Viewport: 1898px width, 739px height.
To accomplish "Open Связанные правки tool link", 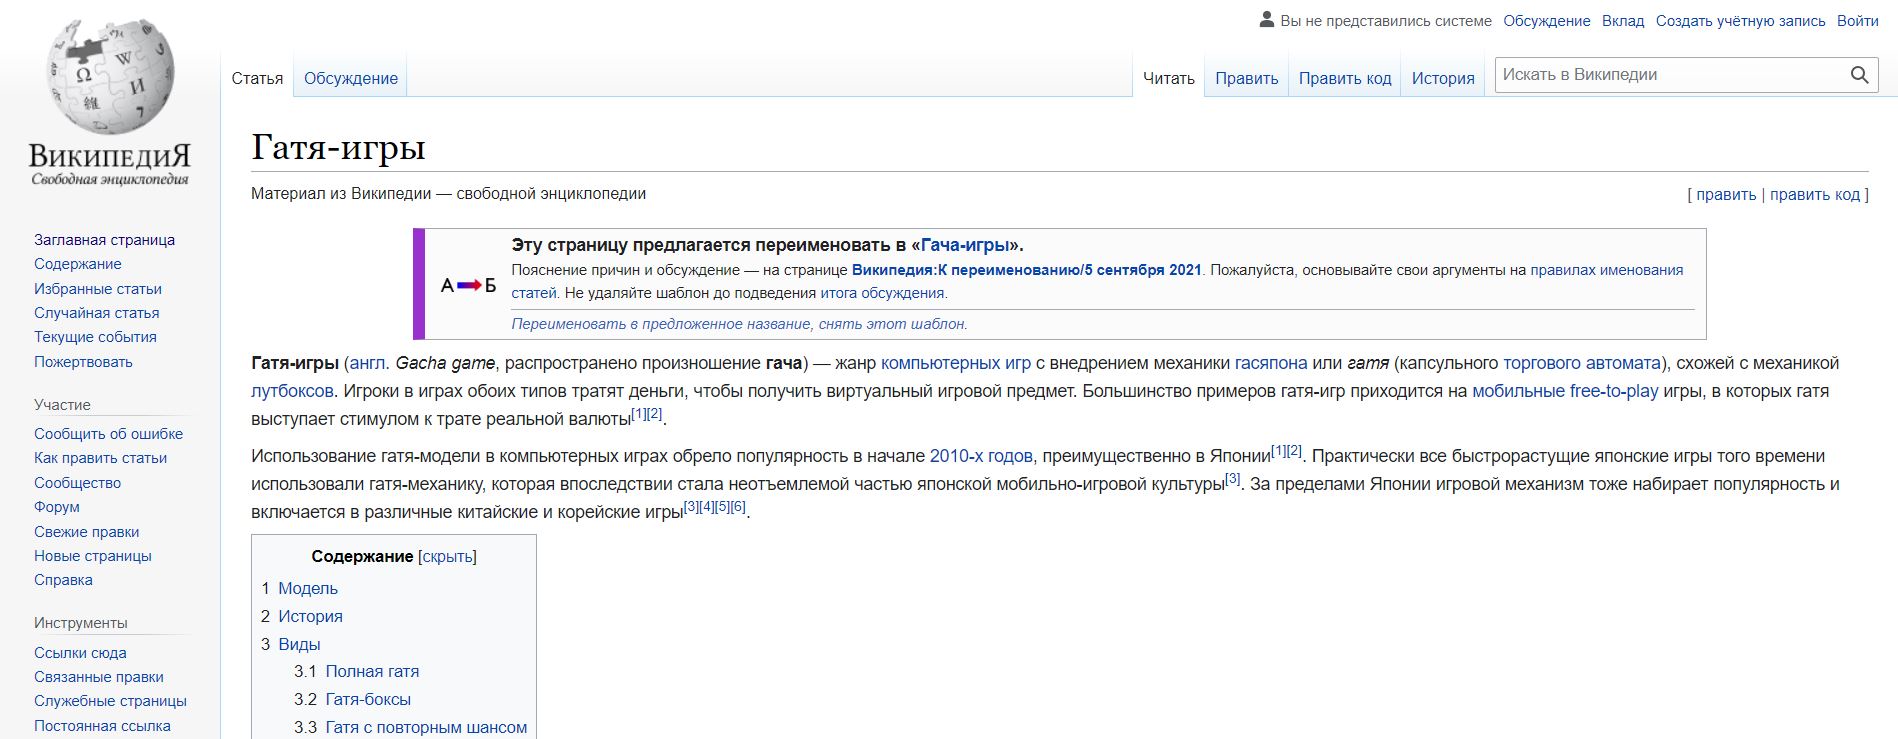I will click(99, 677).
